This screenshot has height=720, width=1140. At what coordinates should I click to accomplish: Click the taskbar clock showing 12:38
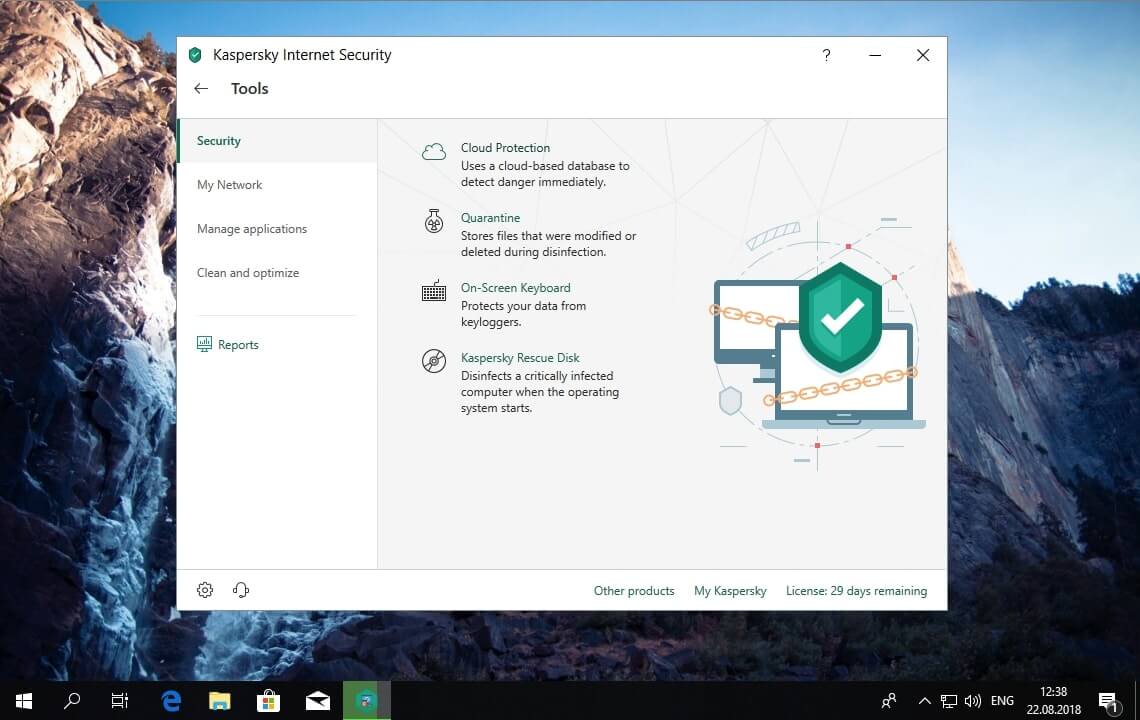(1053, 700)
